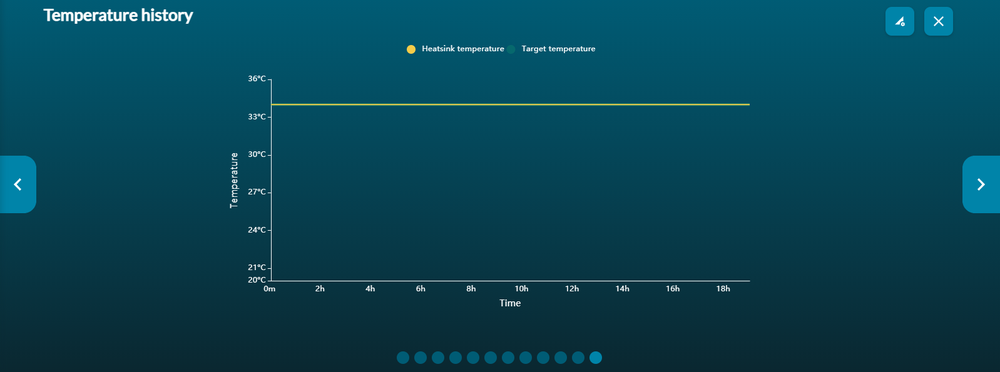
Task: Click the 24°C axis label
Action: click(x=257, y=230)
